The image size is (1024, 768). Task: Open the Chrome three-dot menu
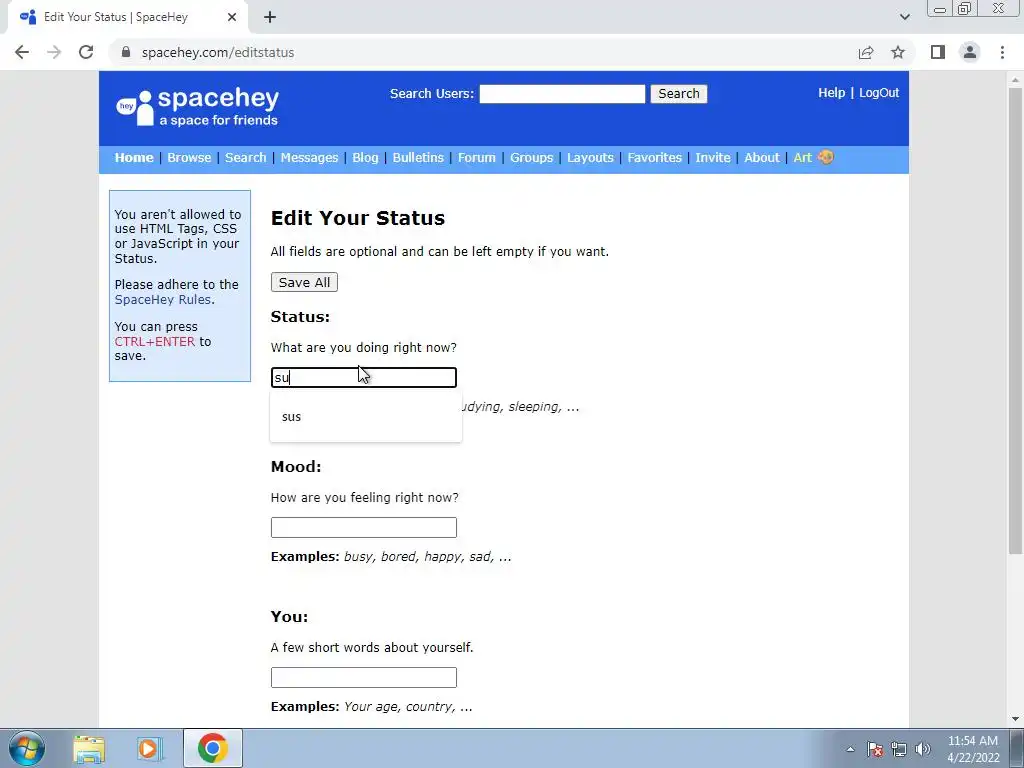coord(1002,52)
